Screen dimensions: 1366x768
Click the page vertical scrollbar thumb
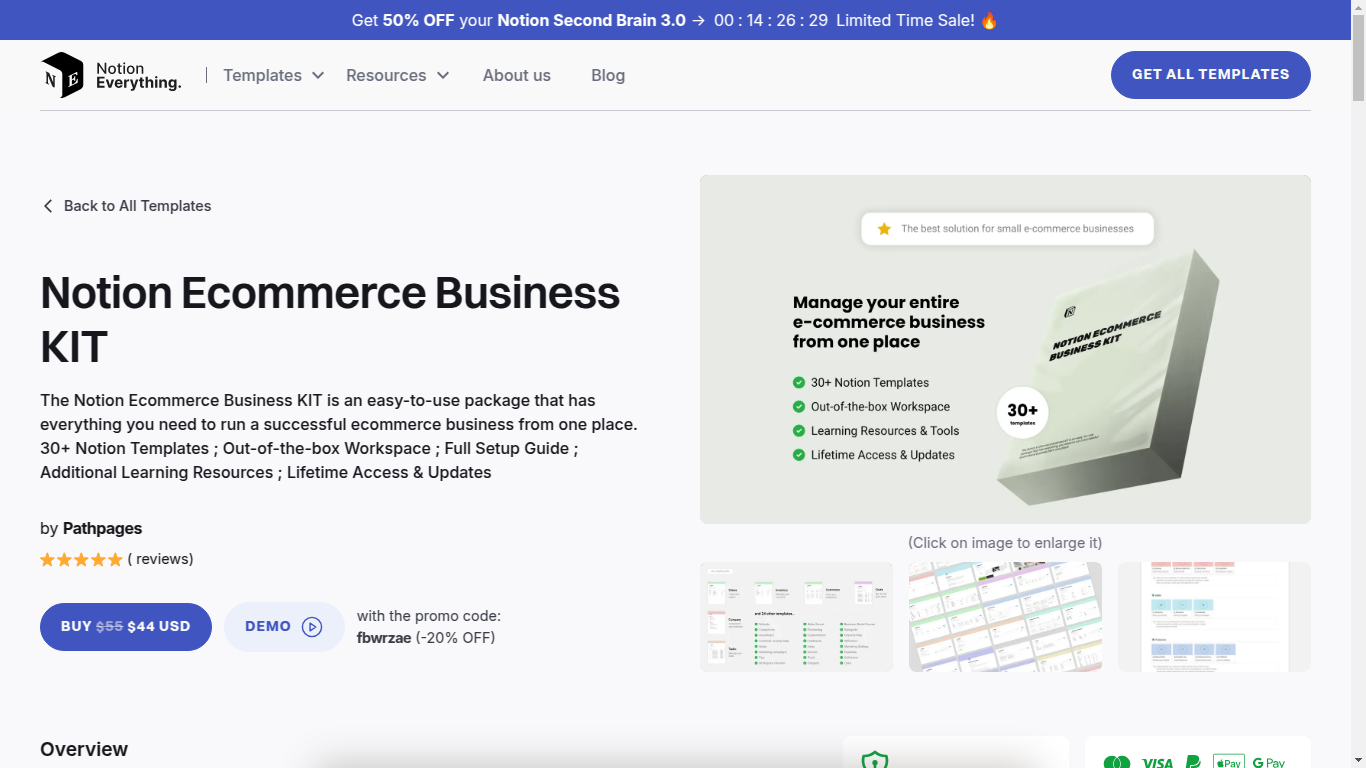[1358, 58]
